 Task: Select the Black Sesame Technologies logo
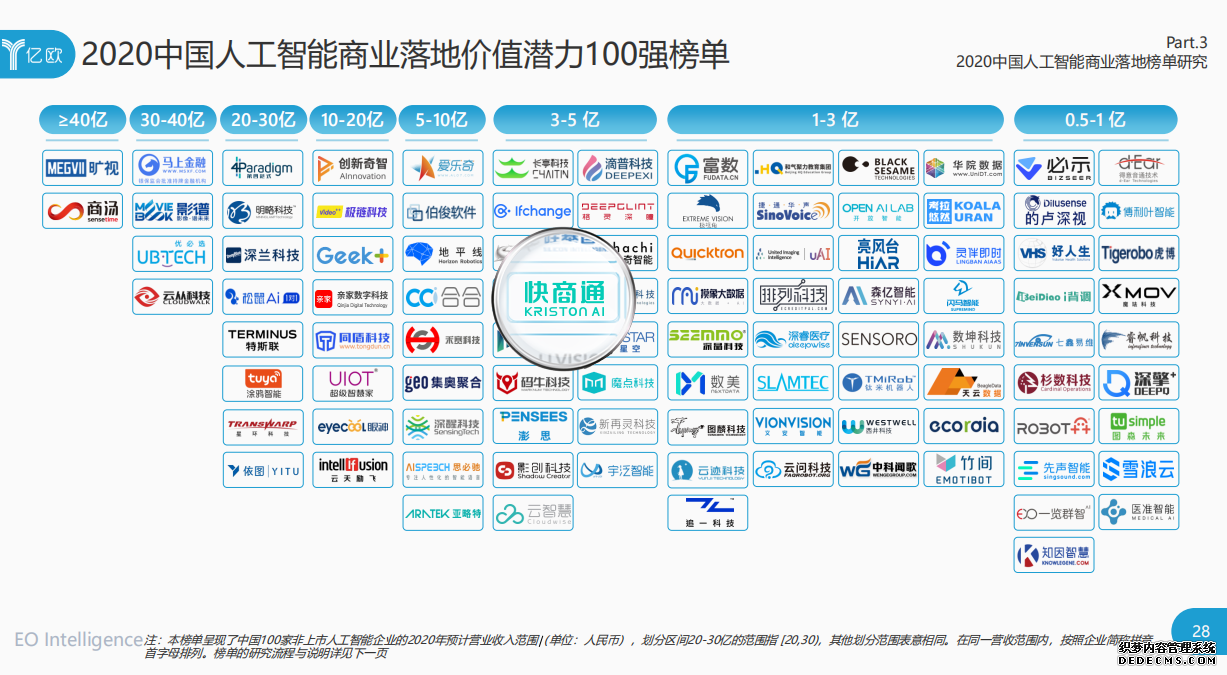877,168
